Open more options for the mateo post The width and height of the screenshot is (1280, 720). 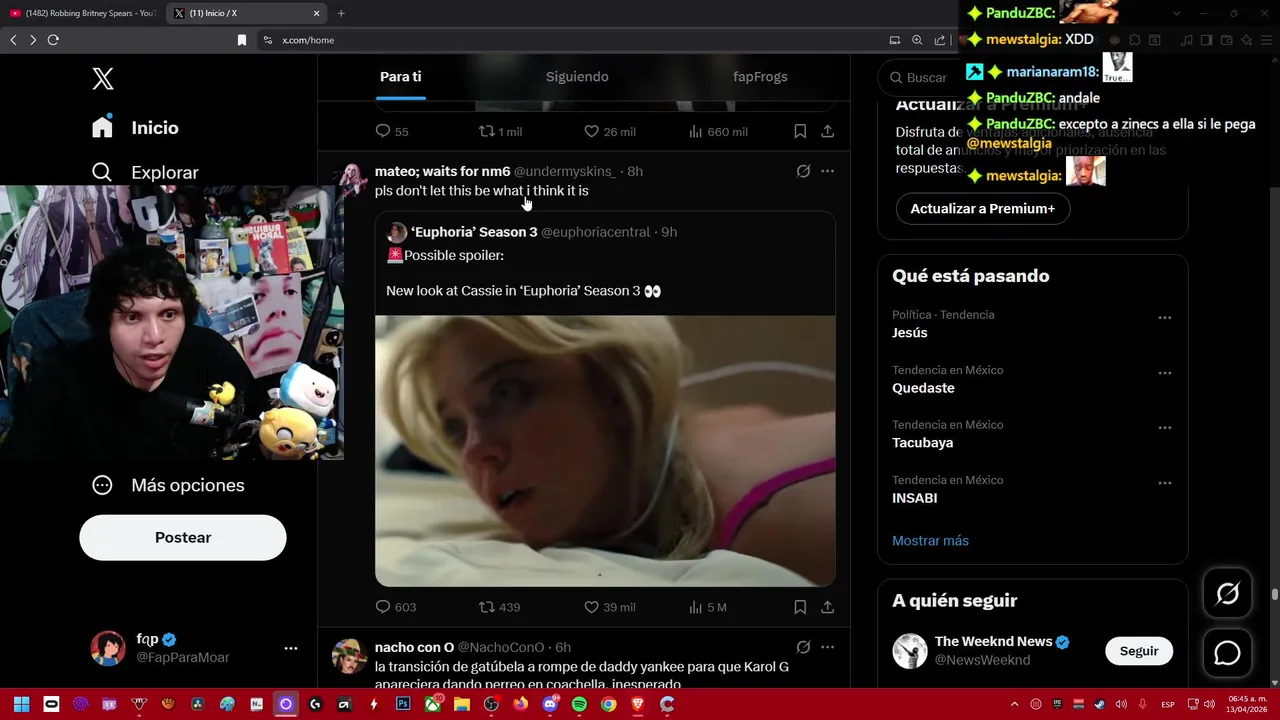coord(827,171)
